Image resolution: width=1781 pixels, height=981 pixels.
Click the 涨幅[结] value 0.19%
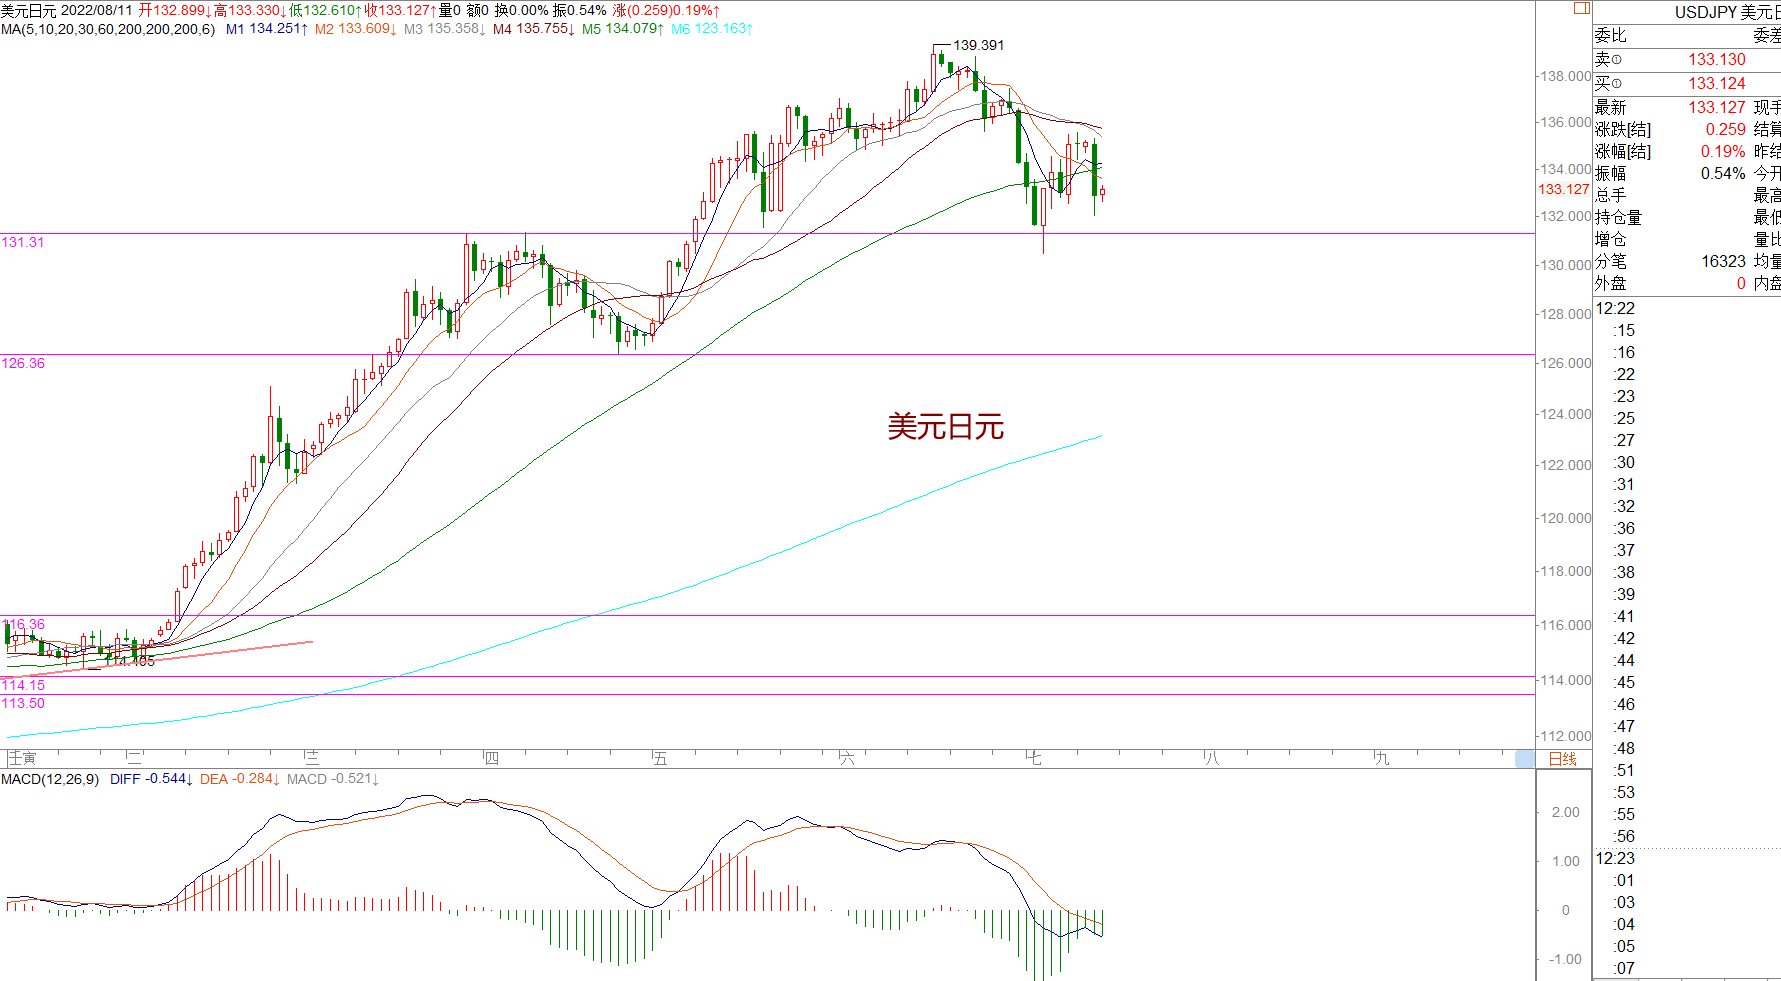pyautogui.click(x=1723, y=152)
